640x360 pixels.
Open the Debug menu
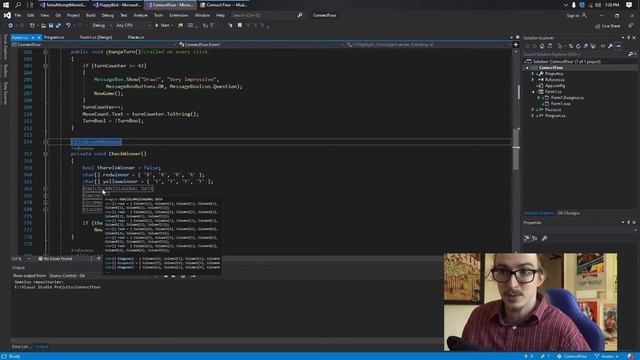point(108,15)
